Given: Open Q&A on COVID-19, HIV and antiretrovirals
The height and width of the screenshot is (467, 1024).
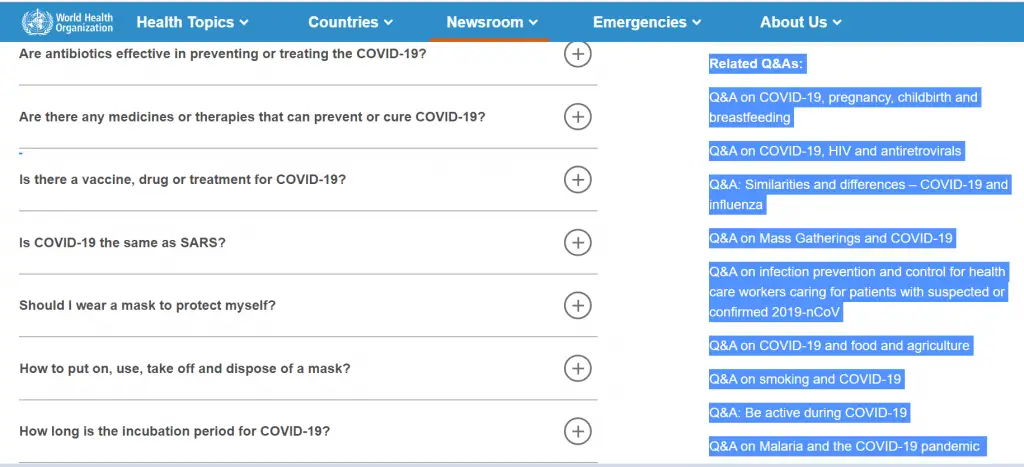Looking at the screenshot, I should tap(835, 152).
